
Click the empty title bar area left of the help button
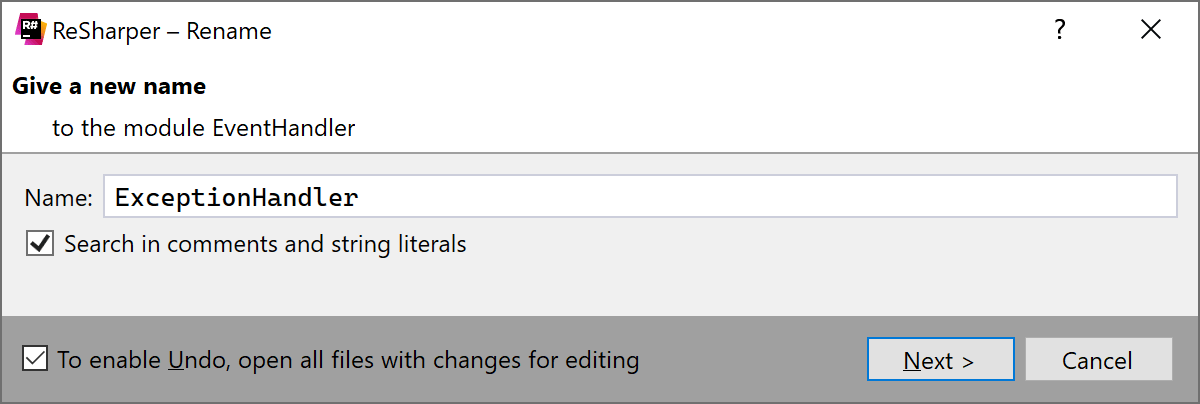pos(650,31)
